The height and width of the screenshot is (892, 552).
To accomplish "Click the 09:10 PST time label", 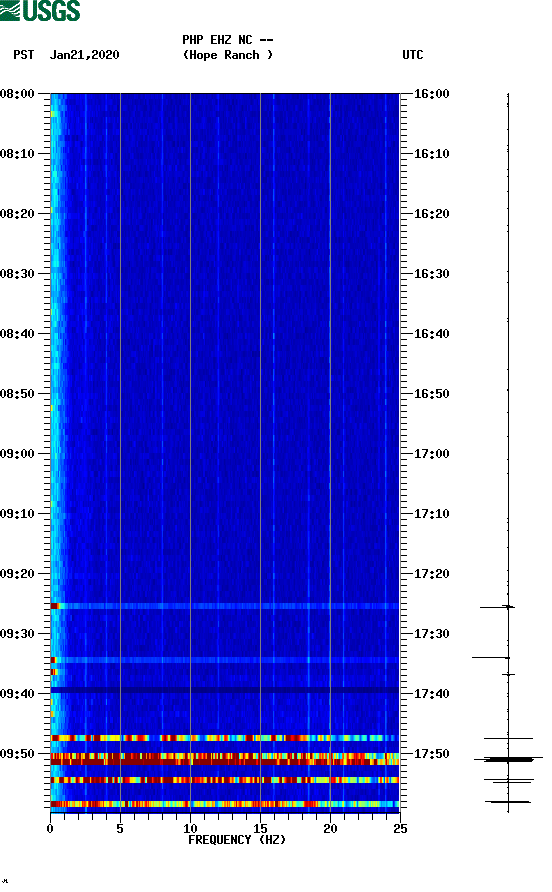I will pos(18,514).
